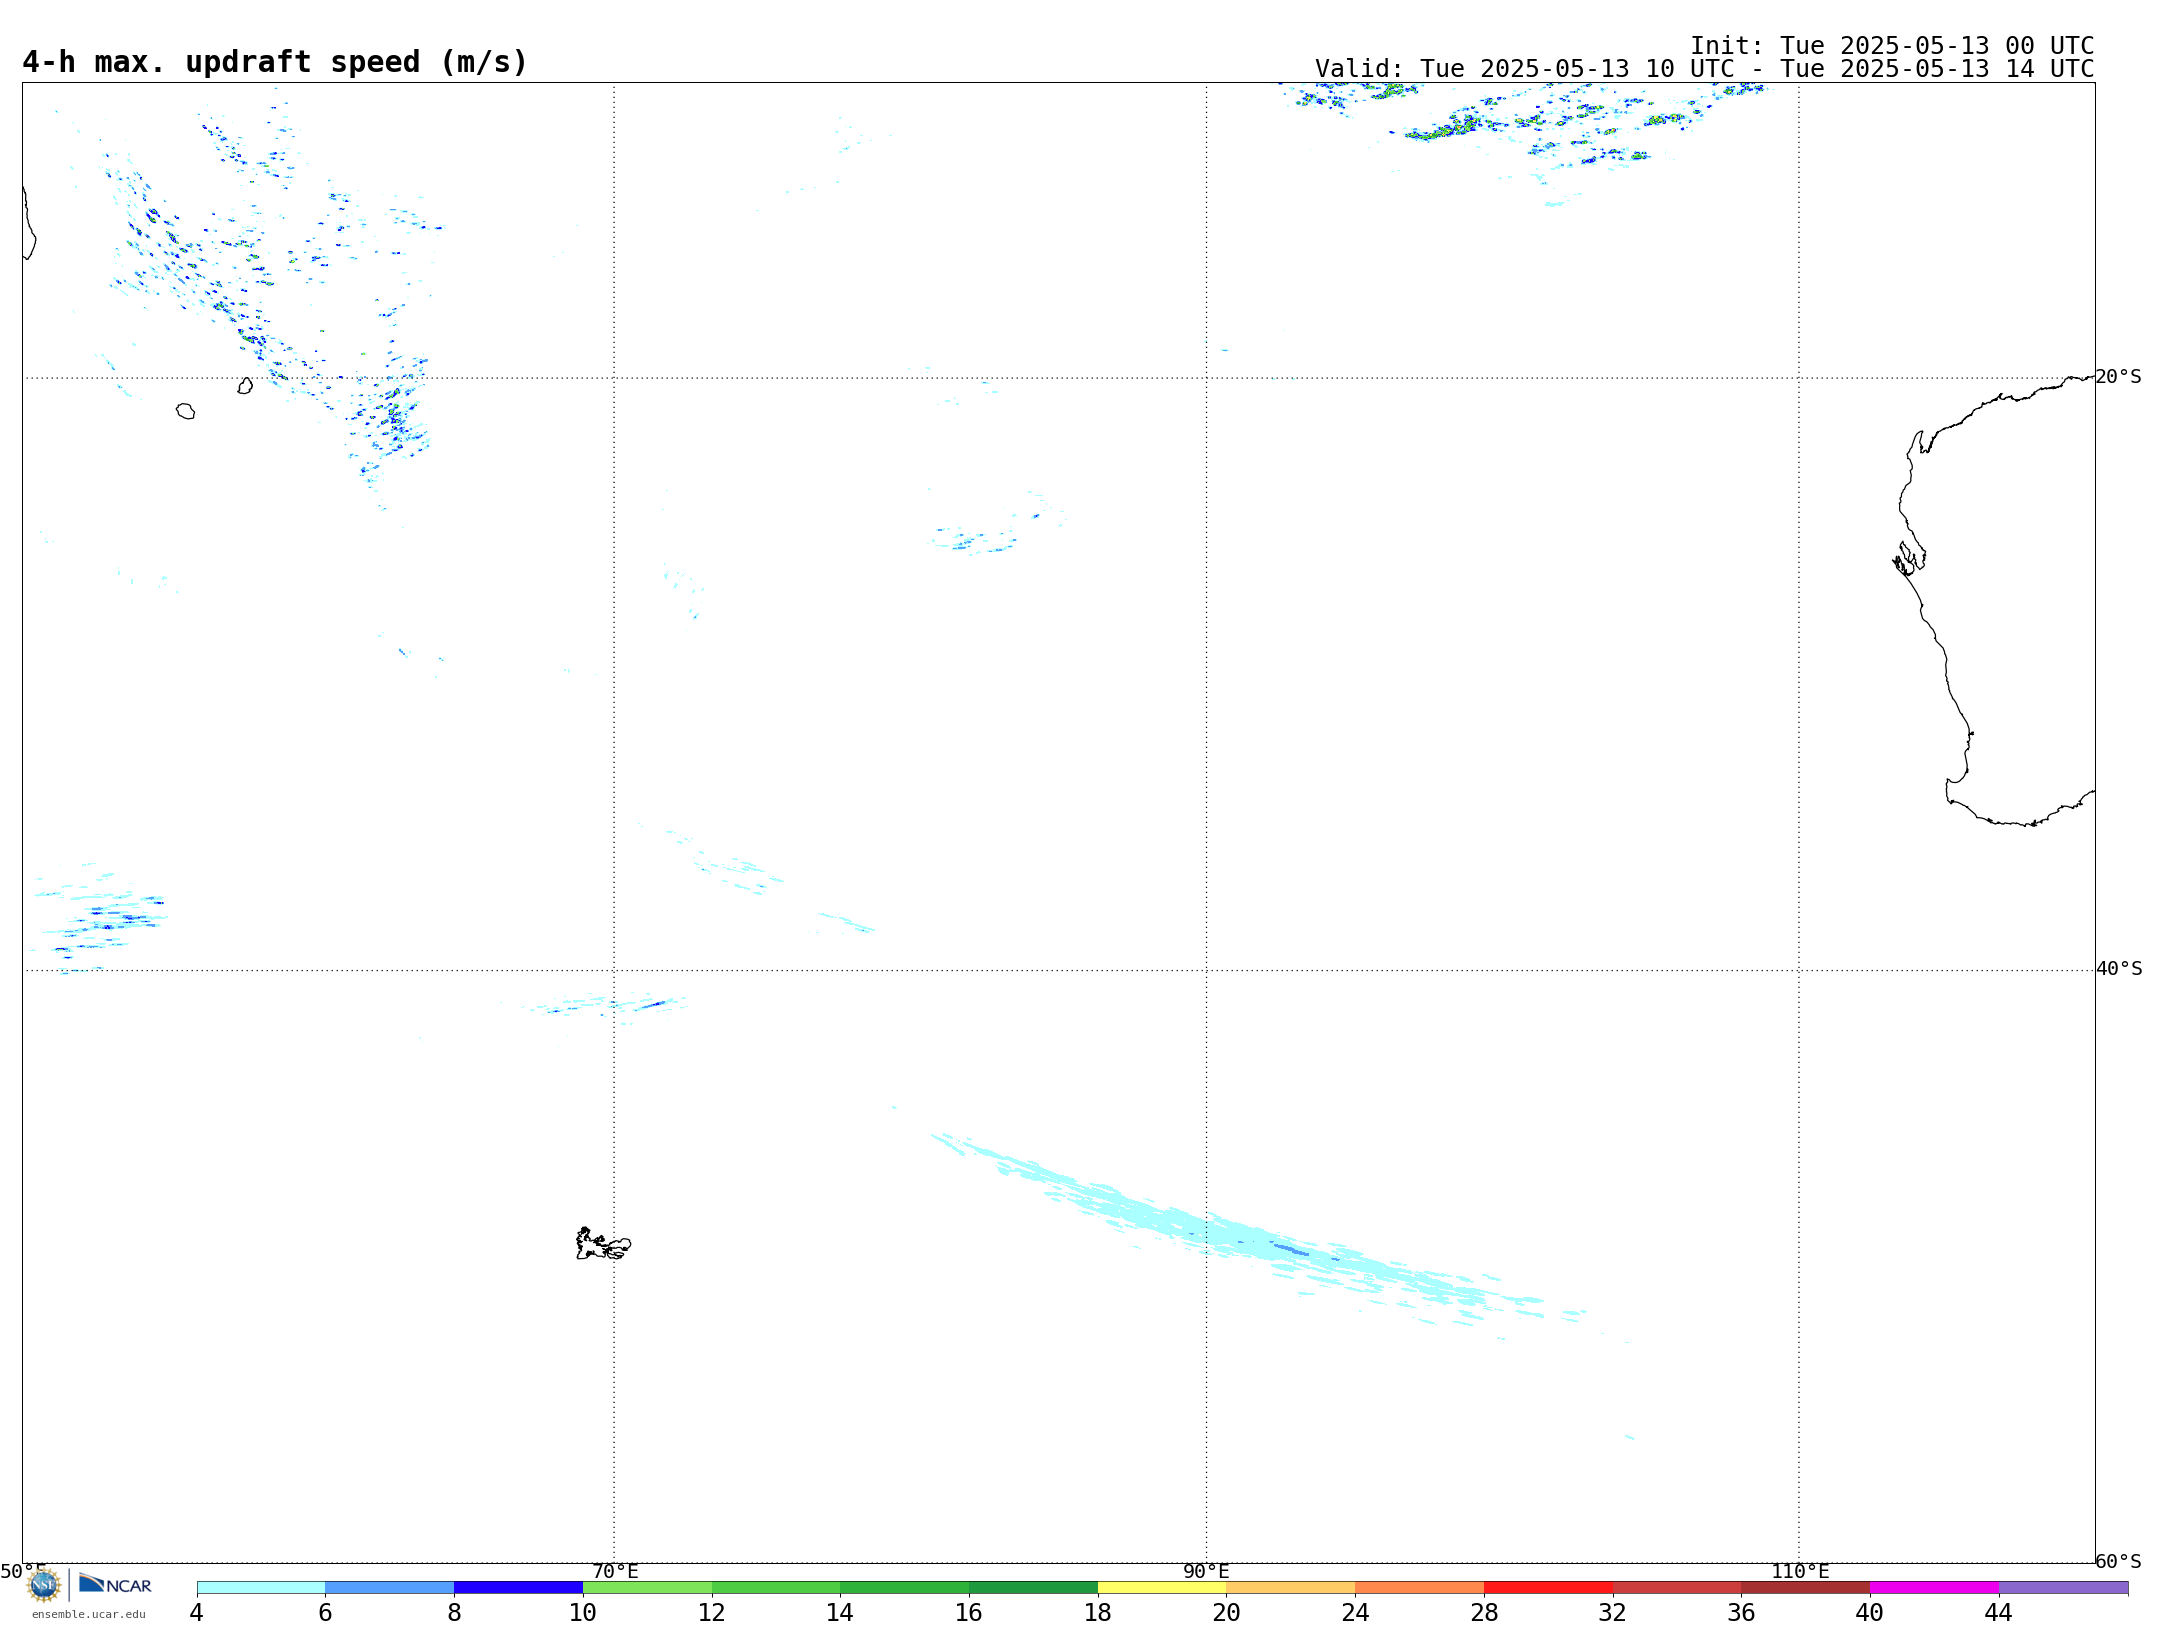Select the dark blue 8–10 color swatch

[x=518, y=1587]
